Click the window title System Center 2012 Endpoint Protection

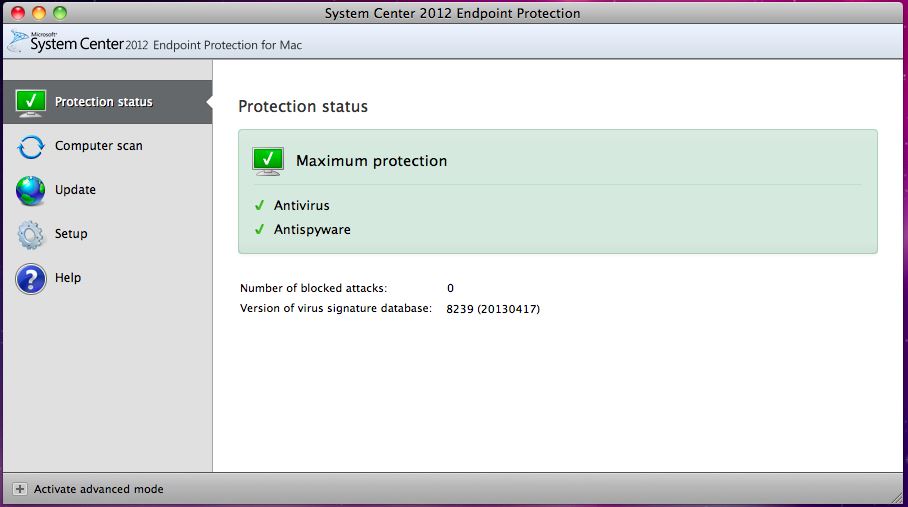(x=452, y=13)
